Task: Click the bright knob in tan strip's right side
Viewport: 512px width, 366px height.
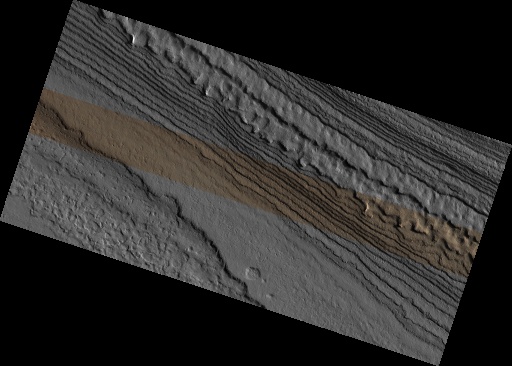Action: click(x=367, y=207)
